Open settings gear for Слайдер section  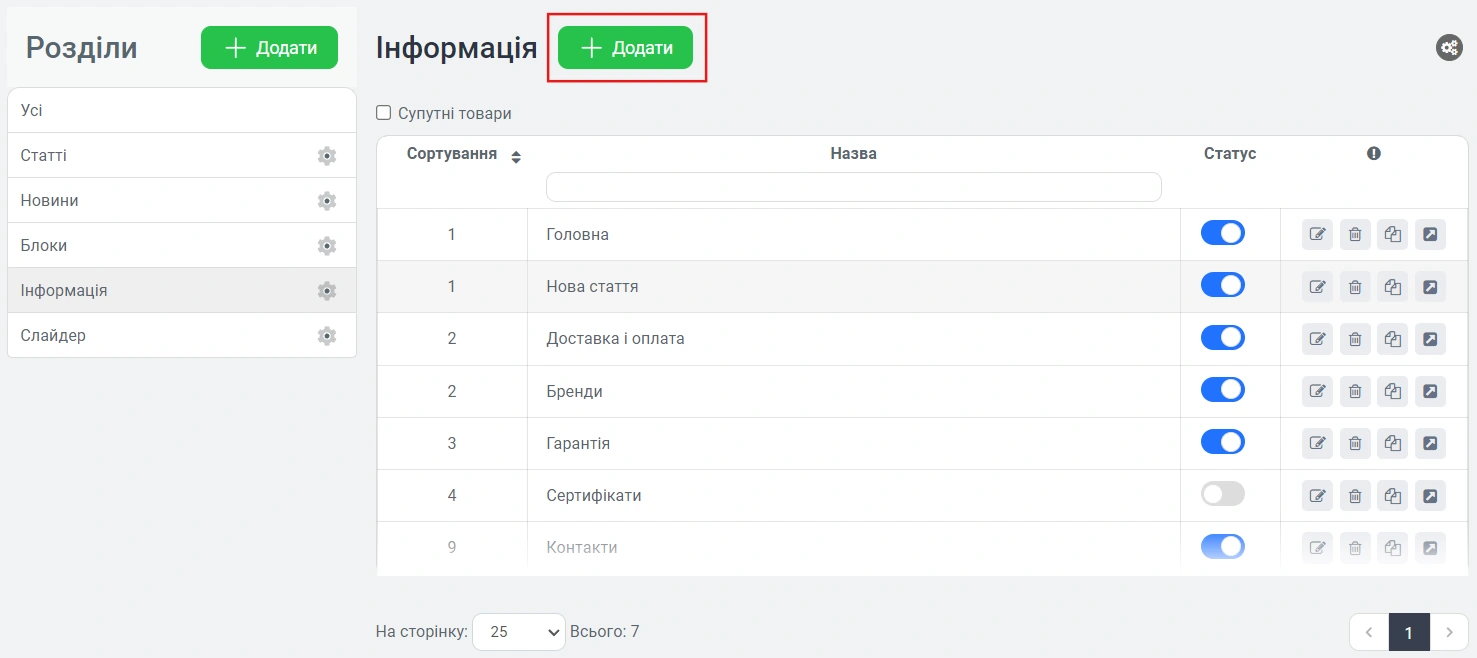326,336
